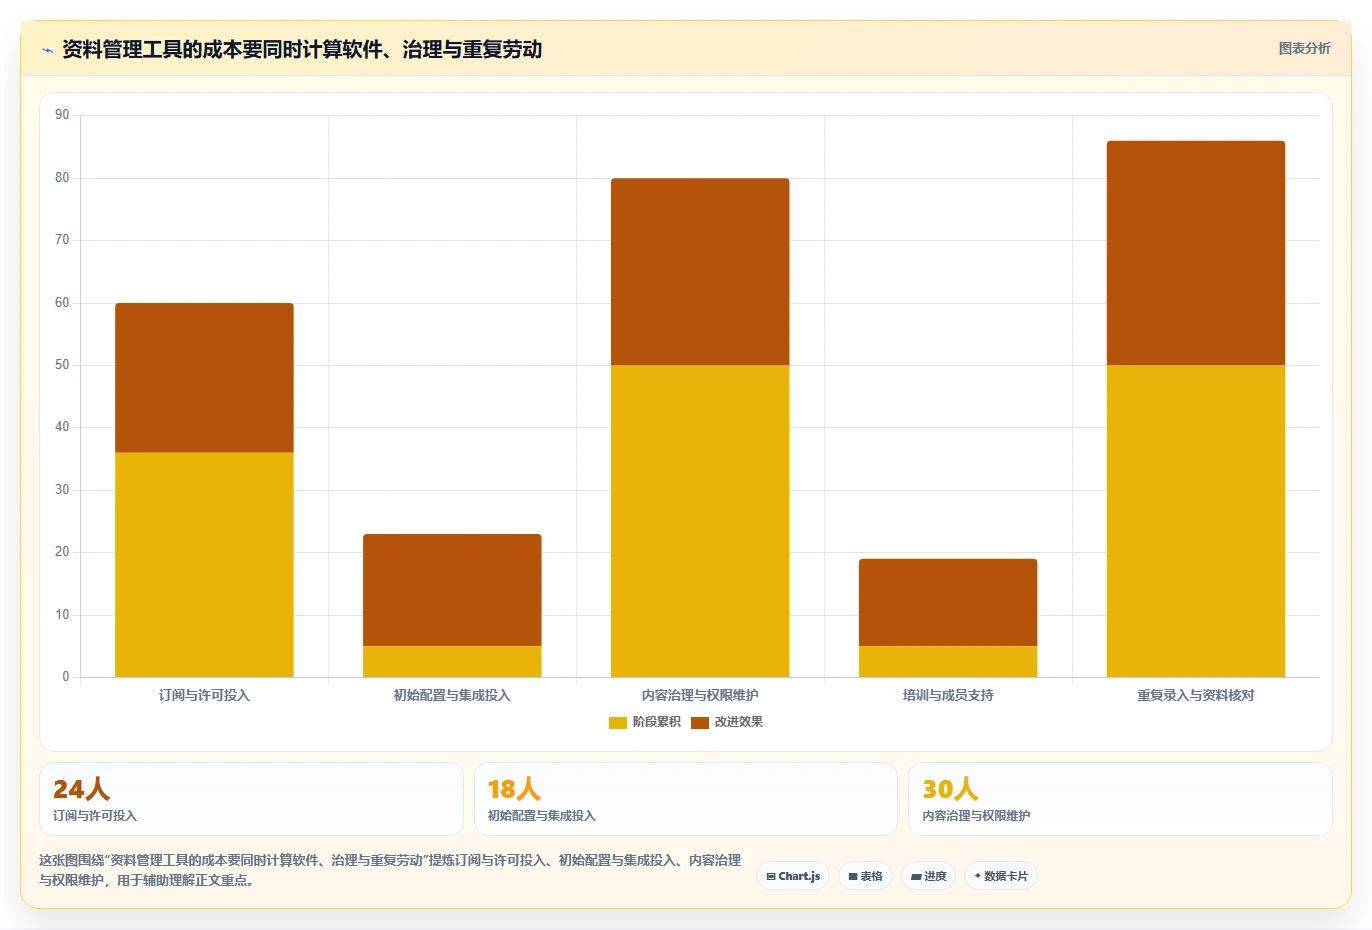Open the 24人 订阅与许可投入 stat card

[251, 799]
